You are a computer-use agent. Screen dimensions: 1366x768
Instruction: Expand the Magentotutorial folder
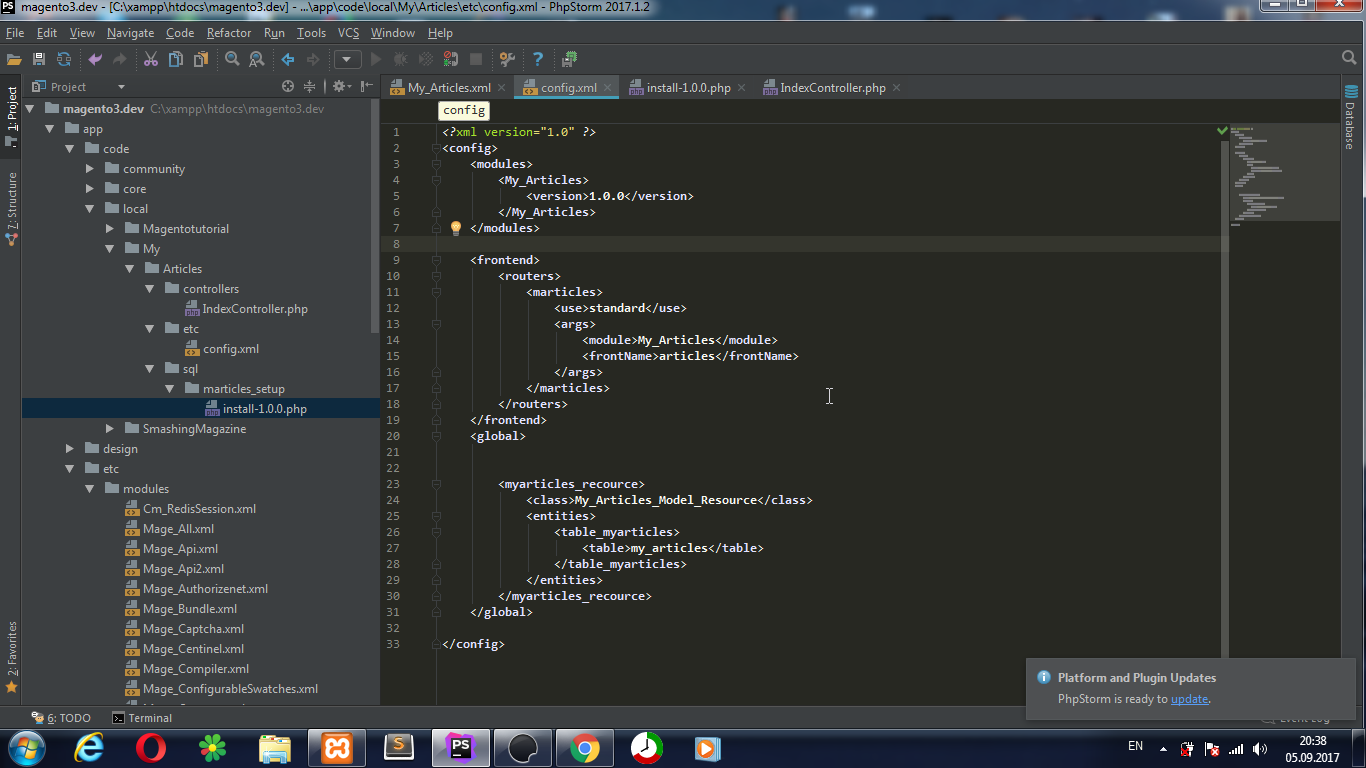(x=109, y=229)
